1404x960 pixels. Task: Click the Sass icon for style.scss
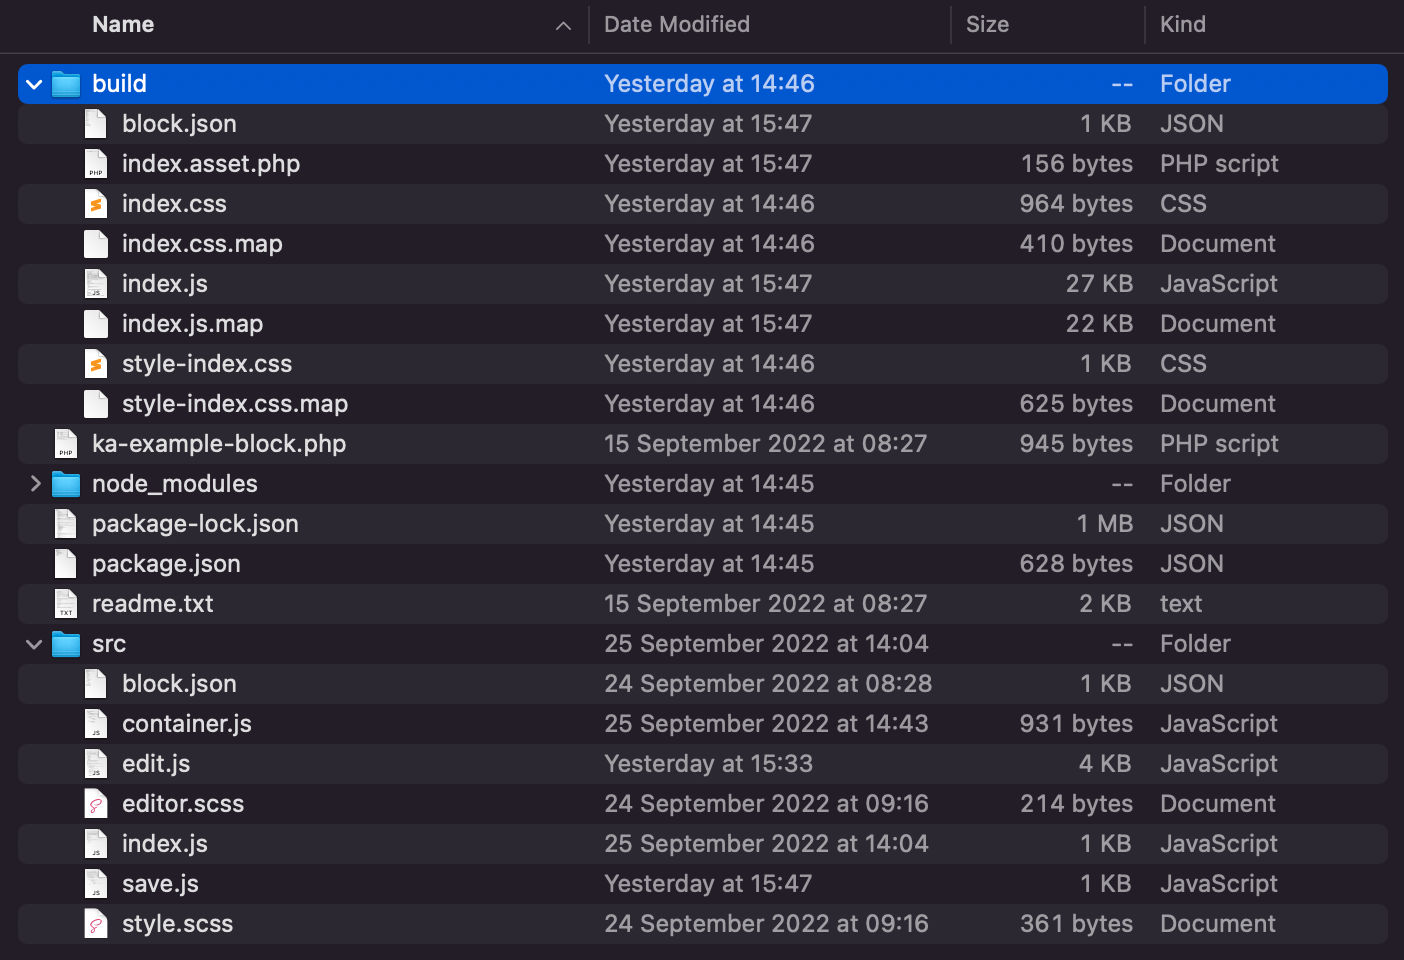[95, 923]
